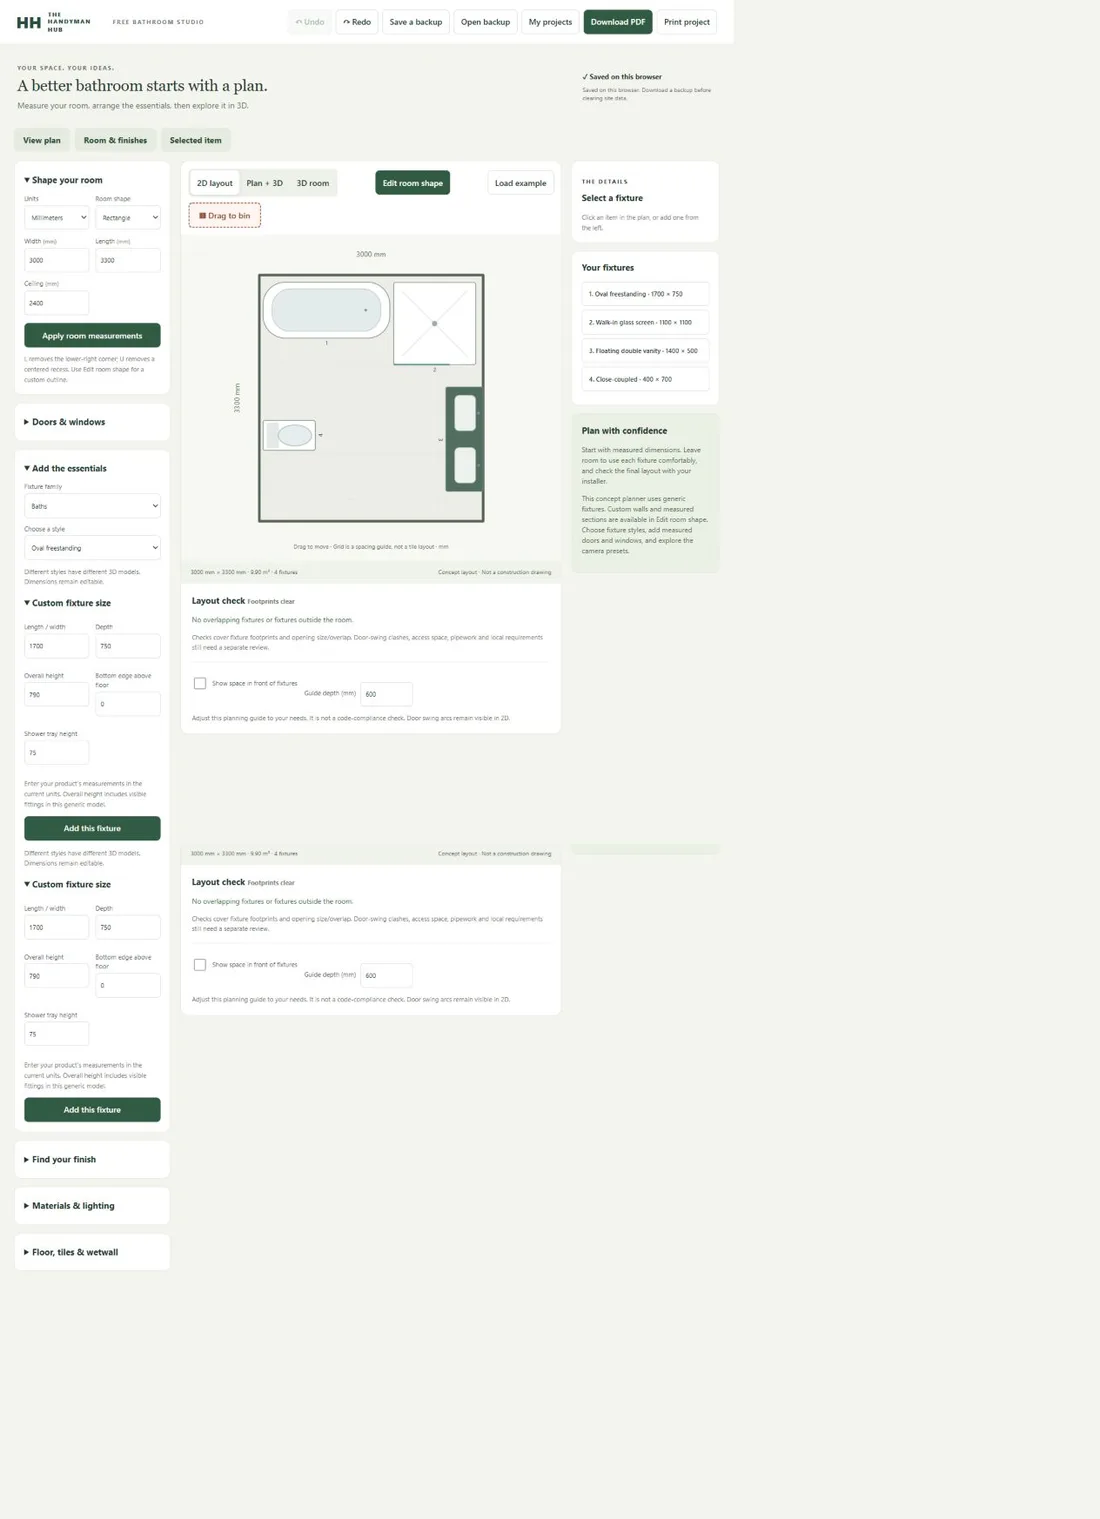1100x1519 pixels.
Task: Click the Ceiling height field
Action: coord(57,303)
